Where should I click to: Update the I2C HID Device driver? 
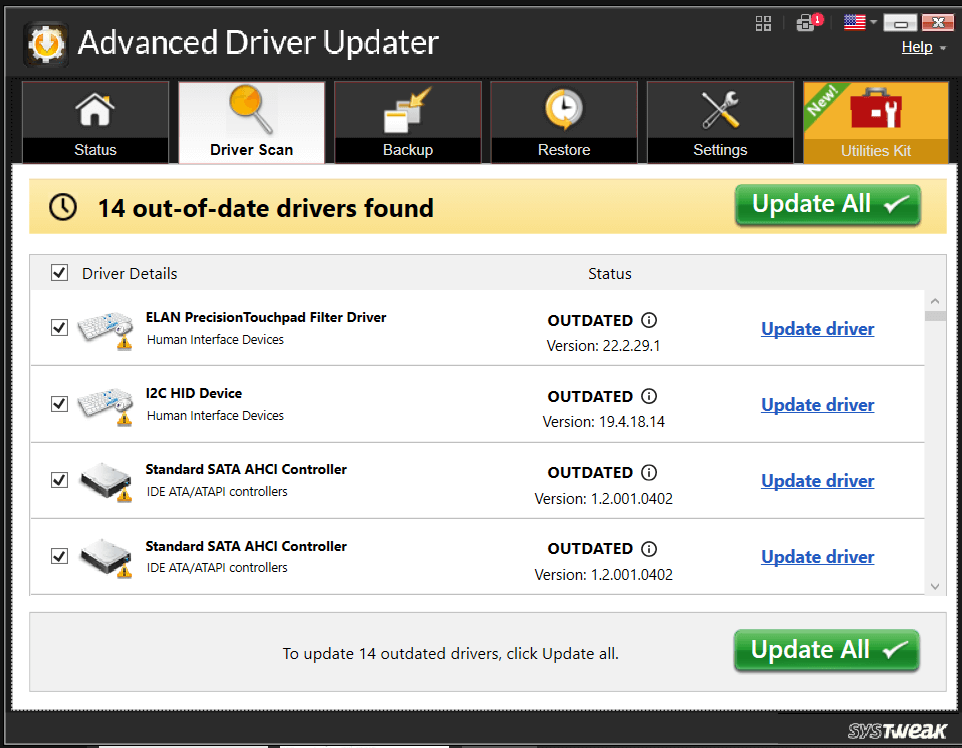click(817, 404)
